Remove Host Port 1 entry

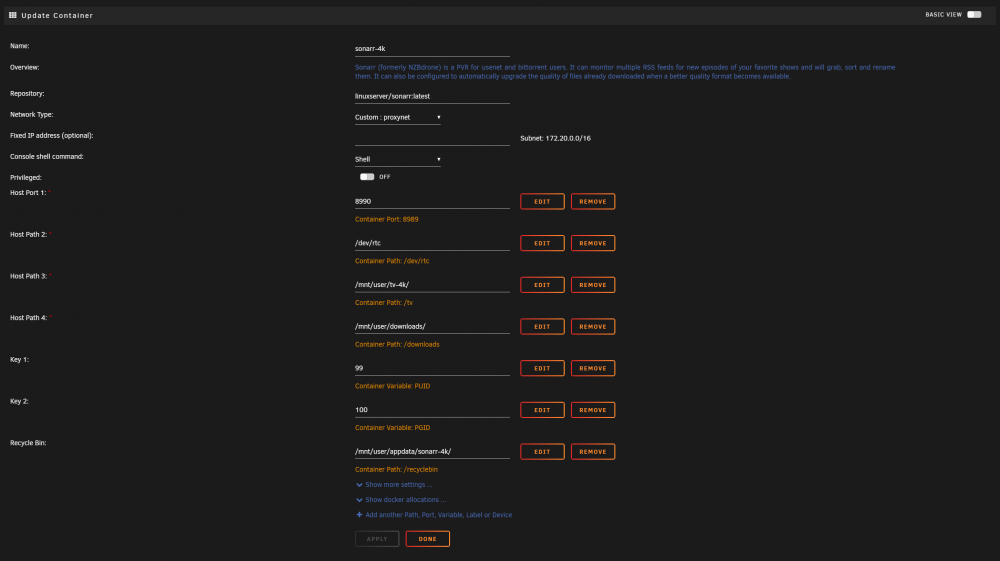click(592, 201)
